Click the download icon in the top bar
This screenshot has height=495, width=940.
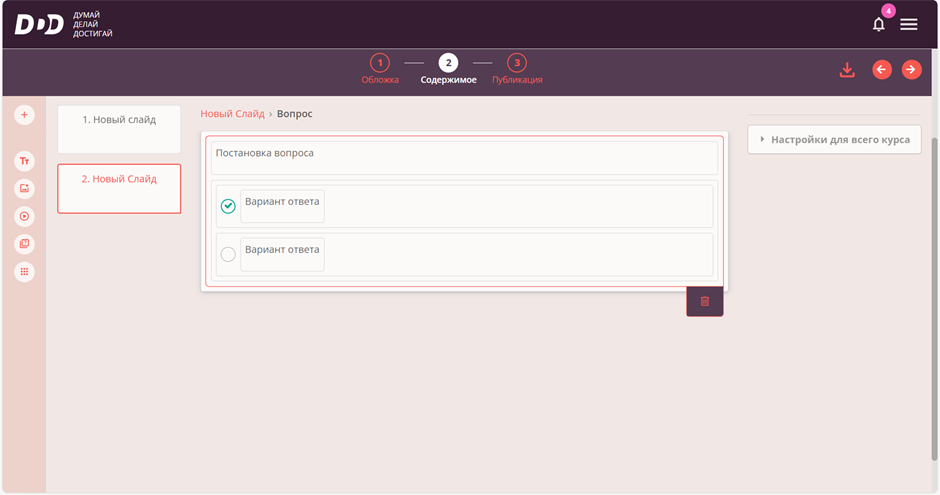847,70
